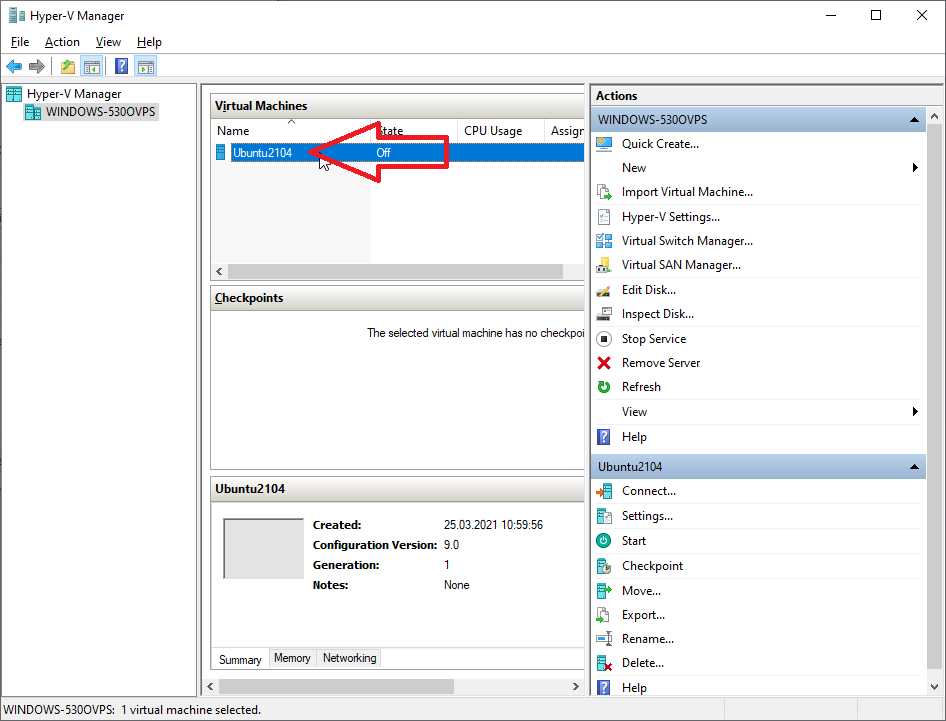Click Connect for Ubuntu2104

(x=648, y=491)
